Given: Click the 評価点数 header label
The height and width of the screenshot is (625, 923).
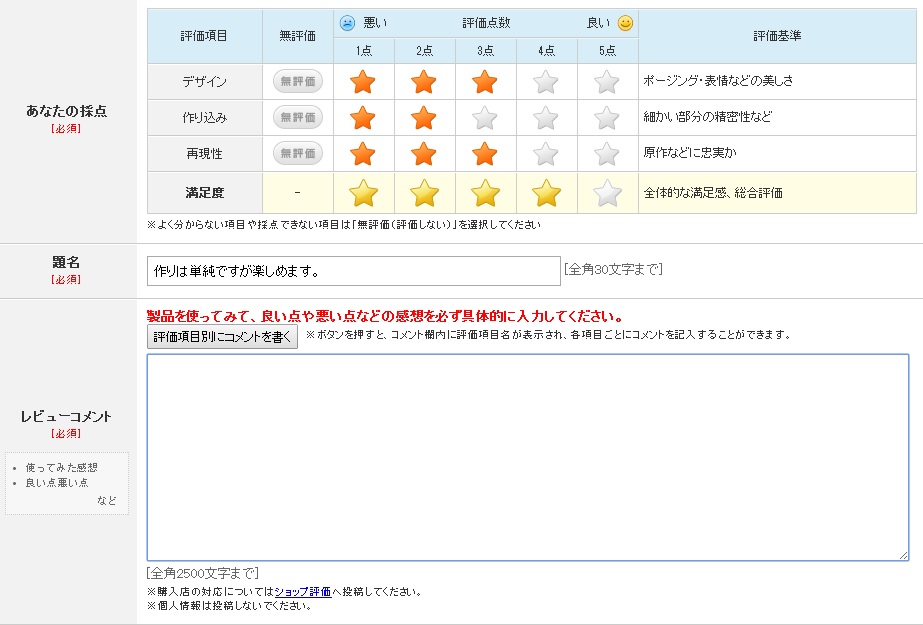Looking at the screenshot, I should click(486, 23).
